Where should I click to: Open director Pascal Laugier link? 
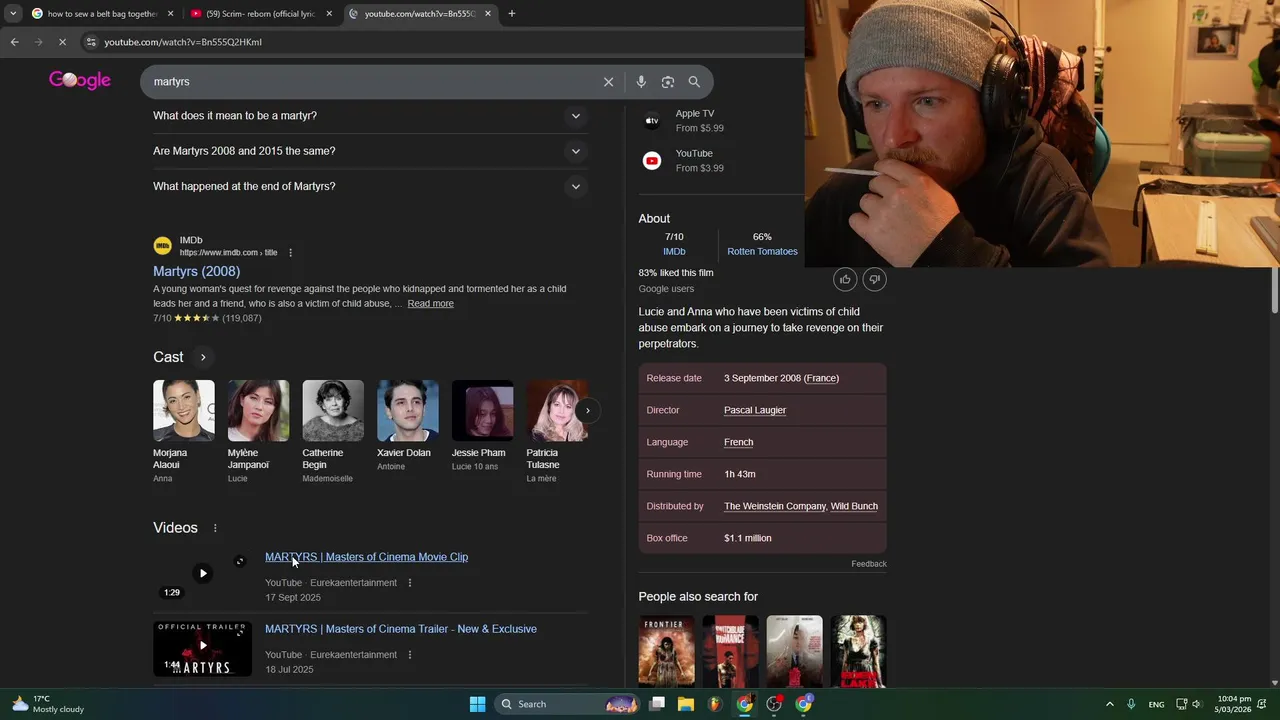coord(755,410)
